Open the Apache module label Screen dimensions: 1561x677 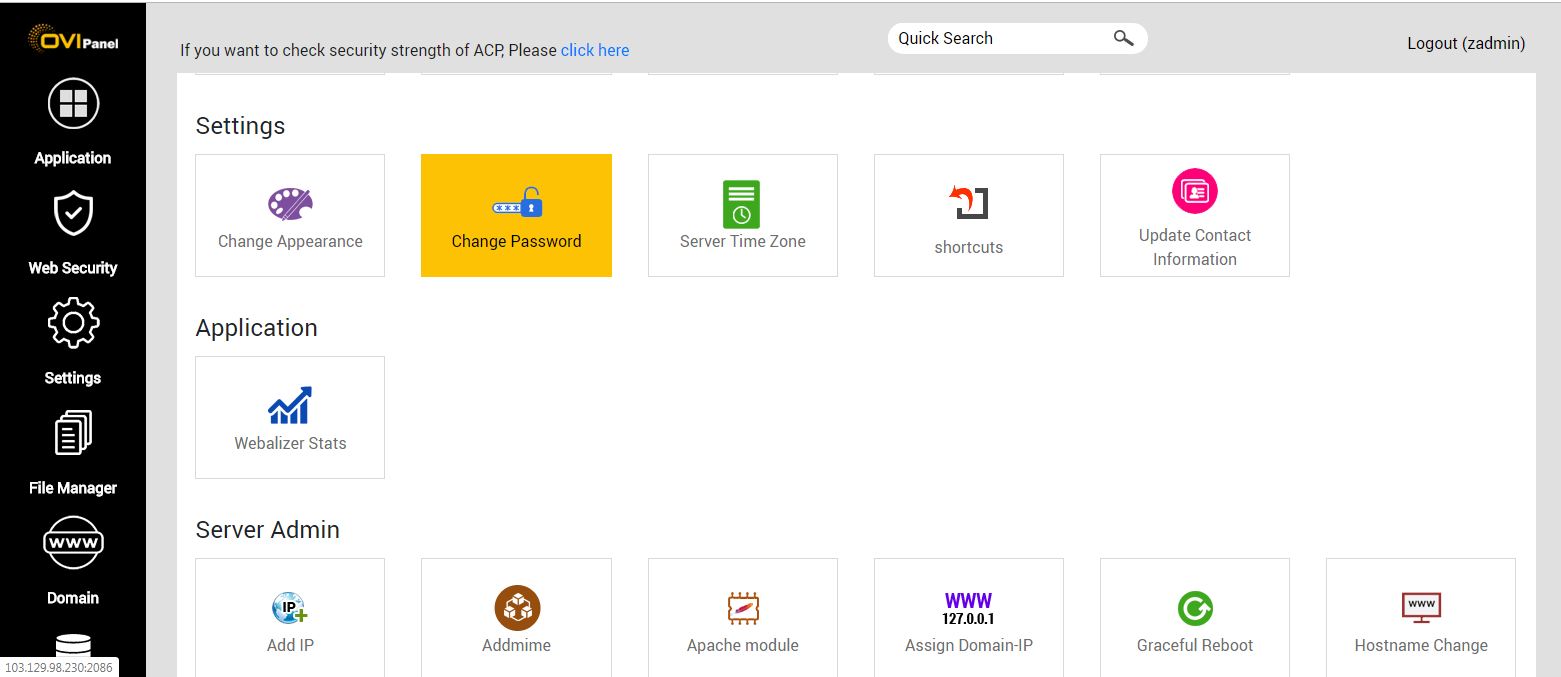click(743, 645)
